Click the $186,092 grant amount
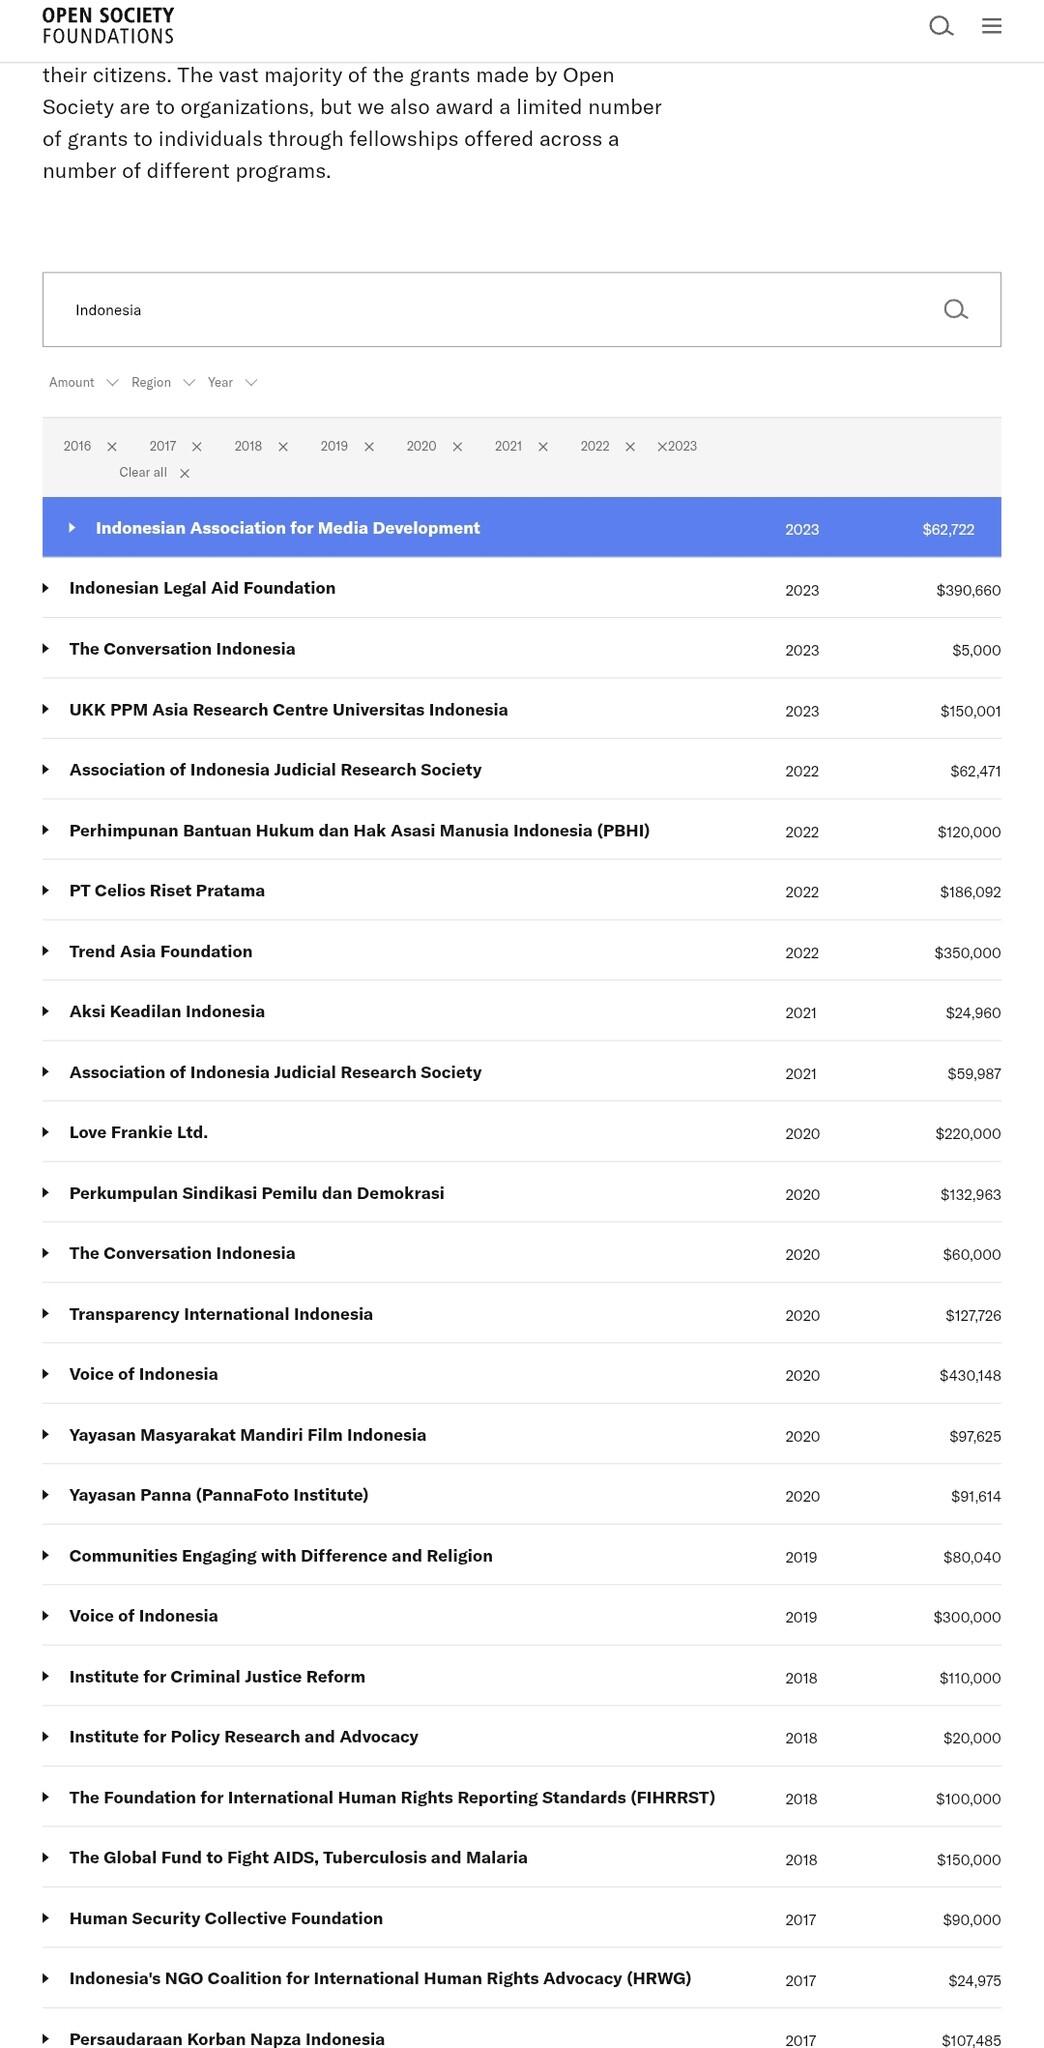Viewport: 1044px width, 2048px height. click(x=970, y=892)
